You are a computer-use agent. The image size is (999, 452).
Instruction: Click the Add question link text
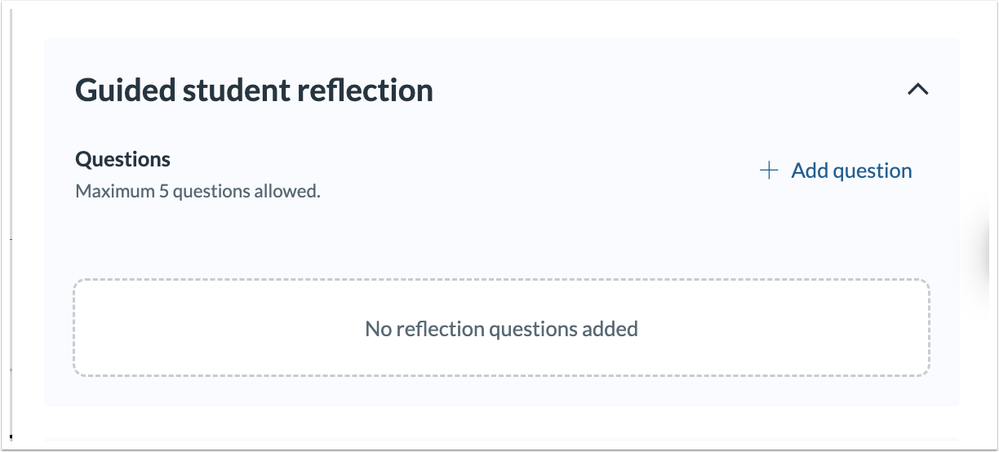[x=851, y=171]
